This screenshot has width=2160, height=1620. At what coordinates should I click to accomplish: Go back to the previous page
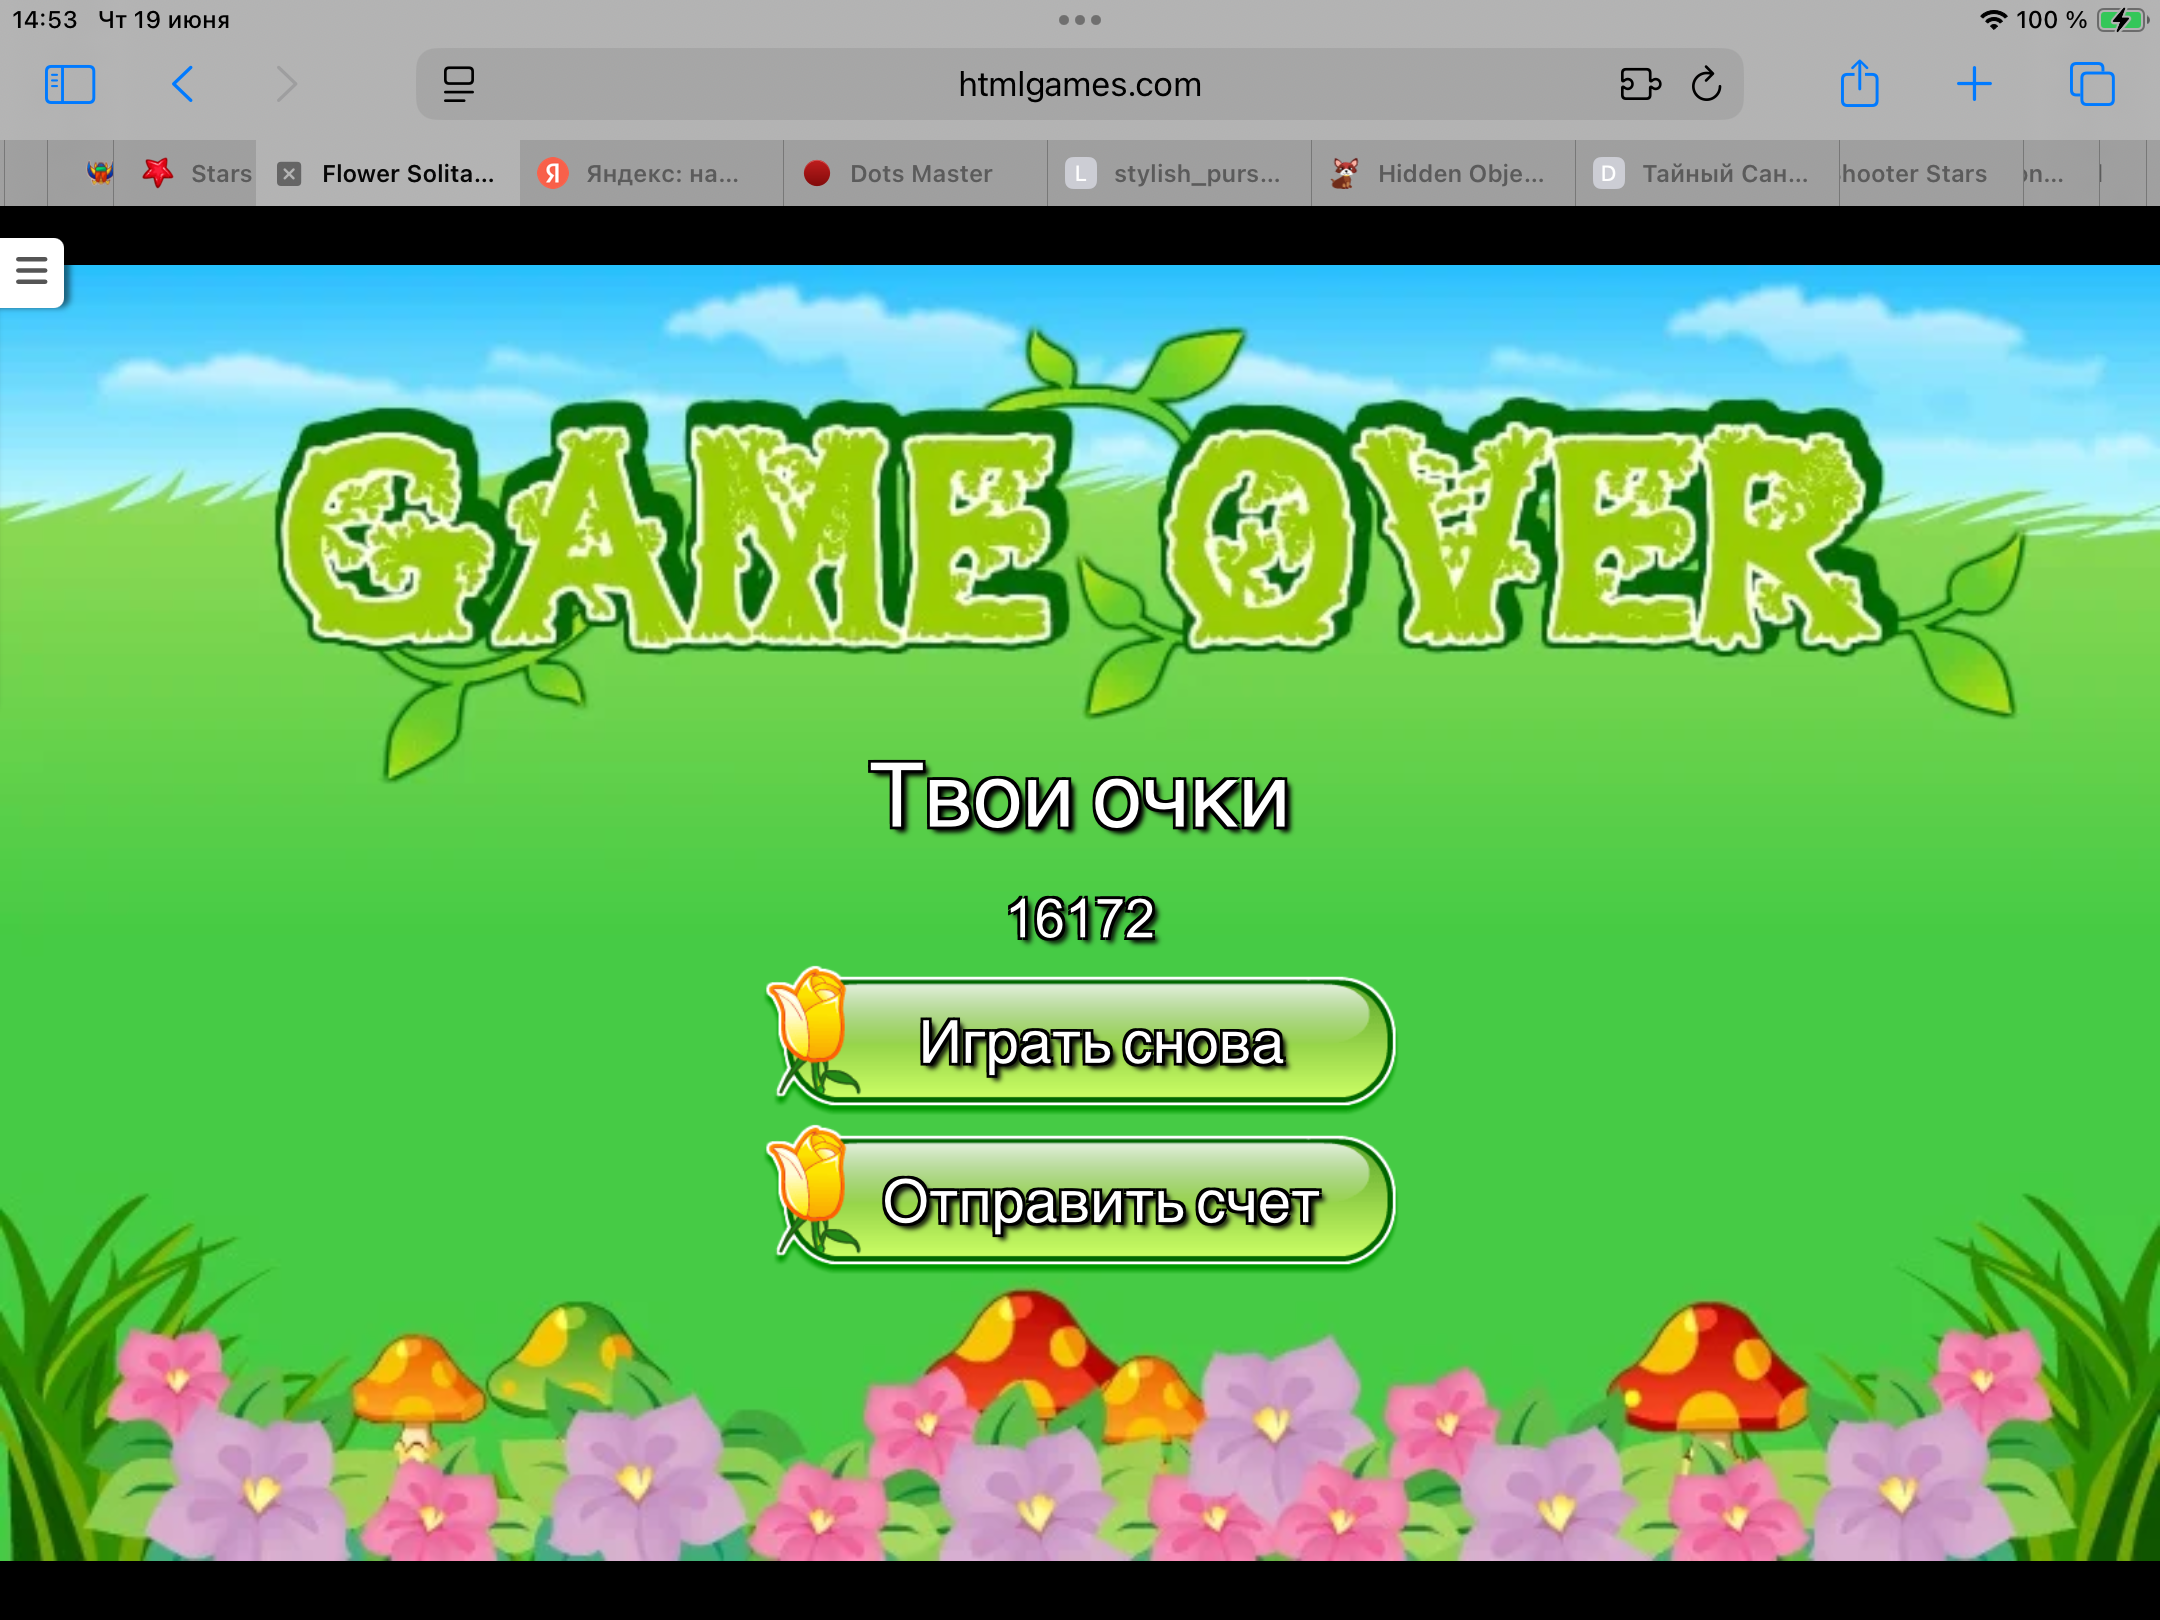coord(182,84)
